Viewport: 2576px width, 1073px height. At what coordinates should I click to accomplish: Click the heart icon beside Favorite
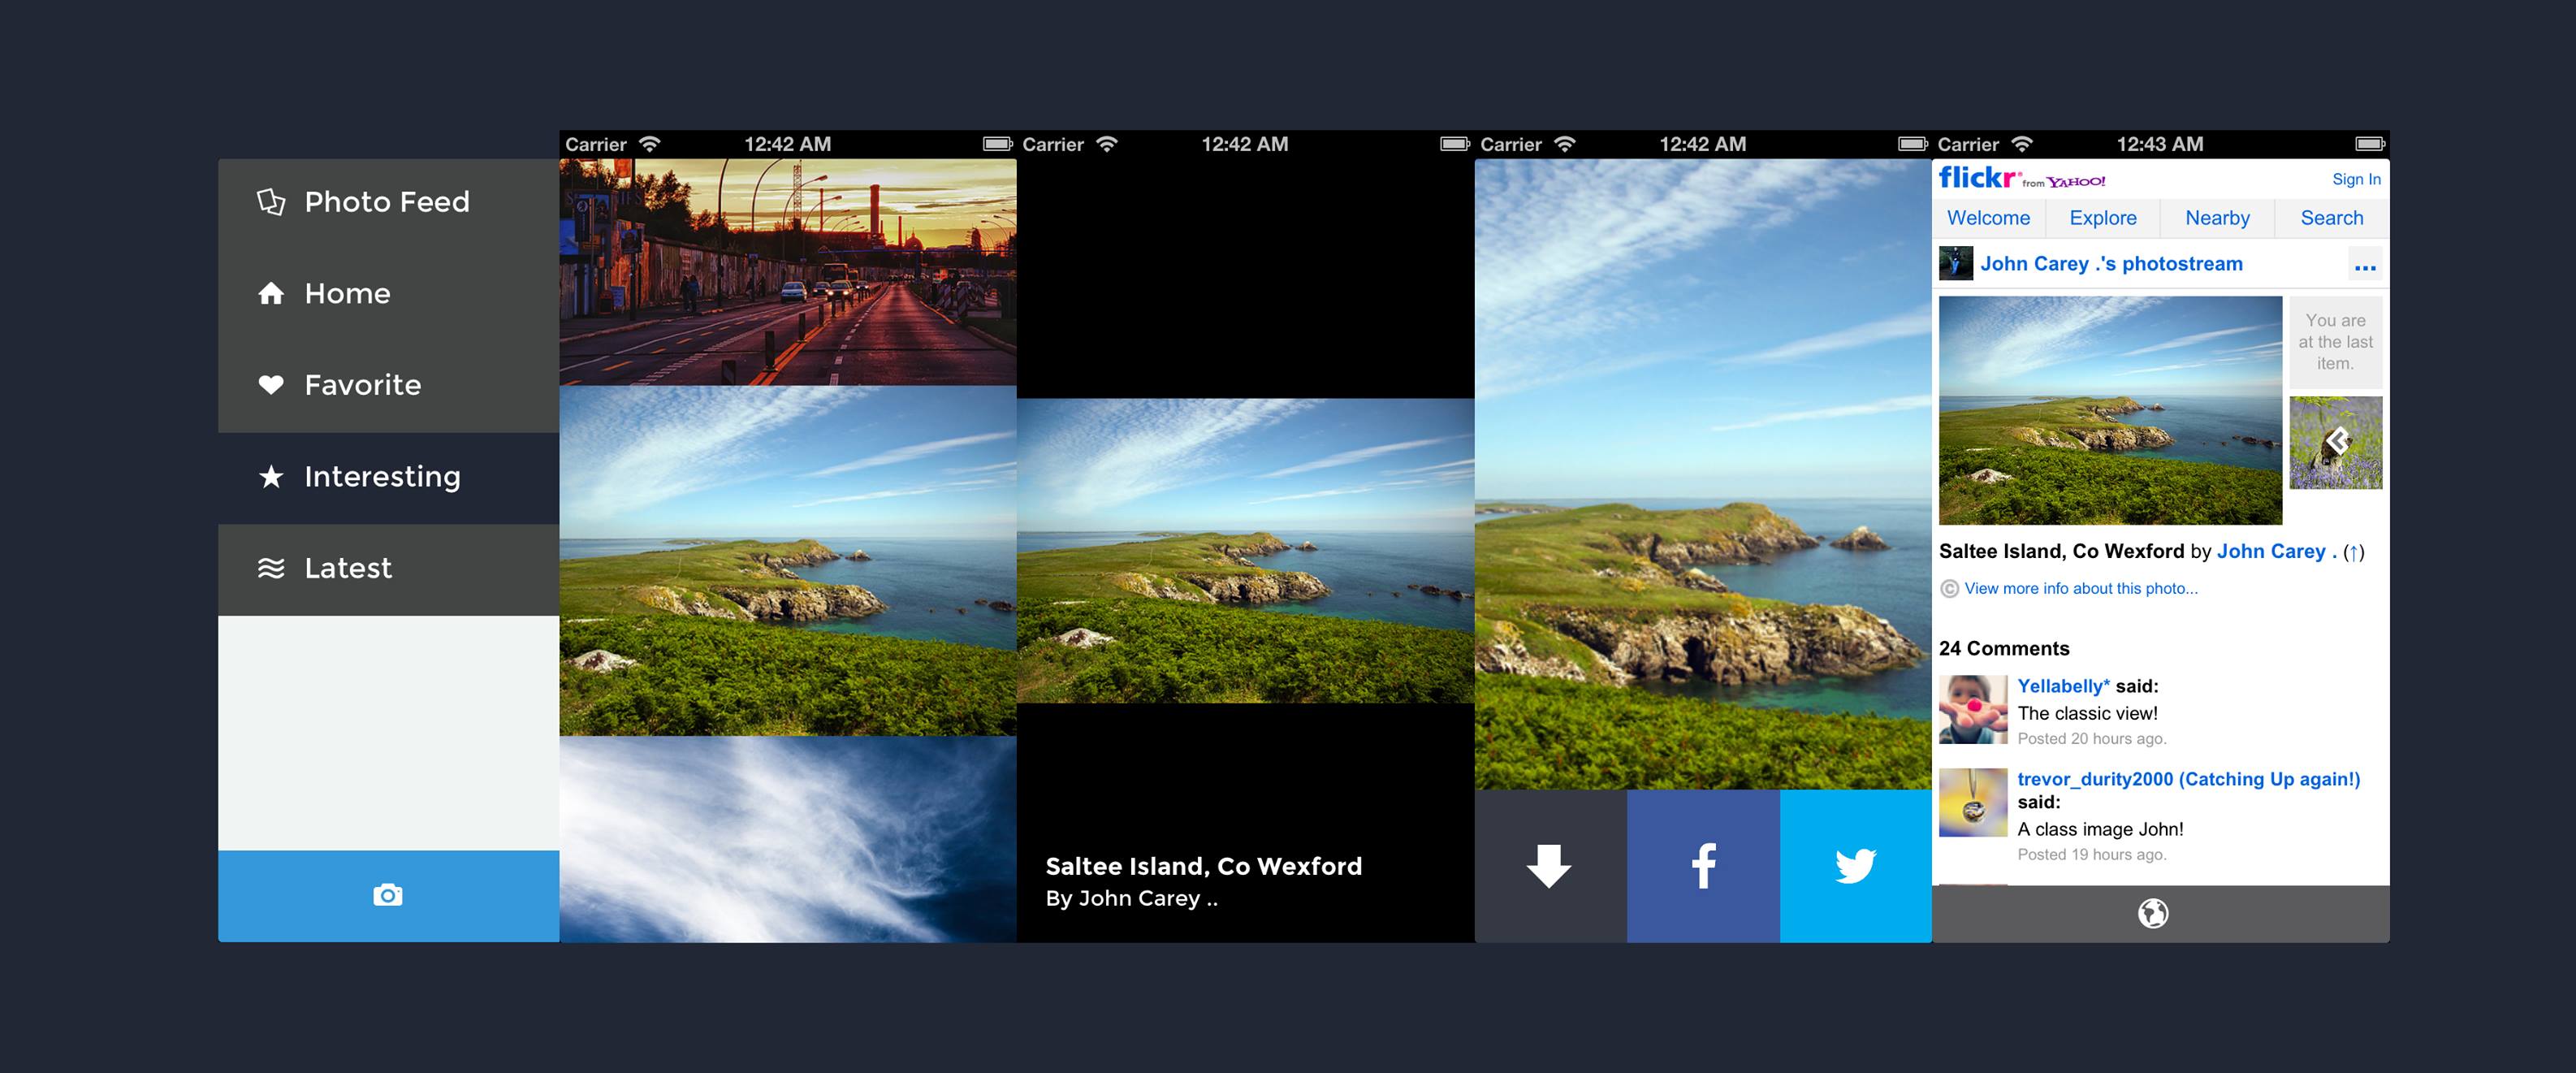[x=271, y=385]
